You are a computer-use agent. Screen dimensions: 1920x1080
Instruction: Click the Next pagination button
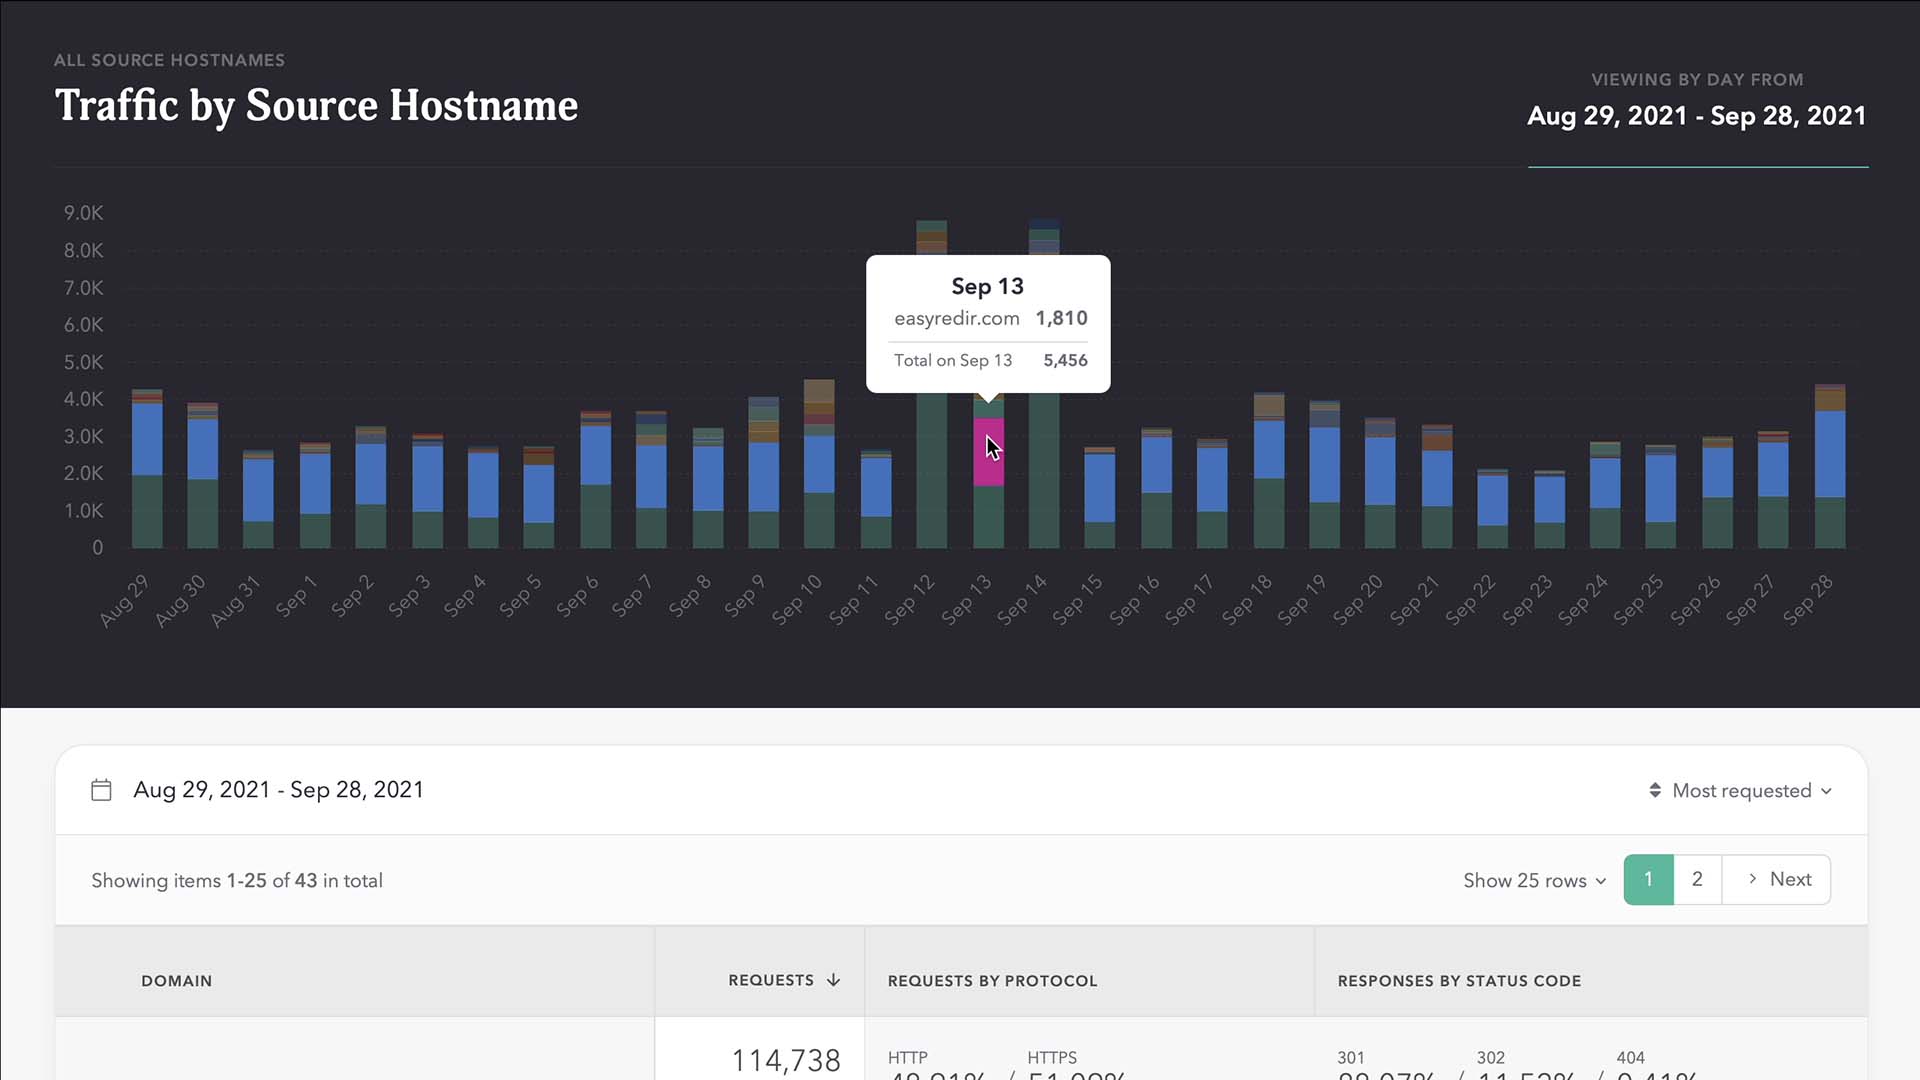point(1777,879)
